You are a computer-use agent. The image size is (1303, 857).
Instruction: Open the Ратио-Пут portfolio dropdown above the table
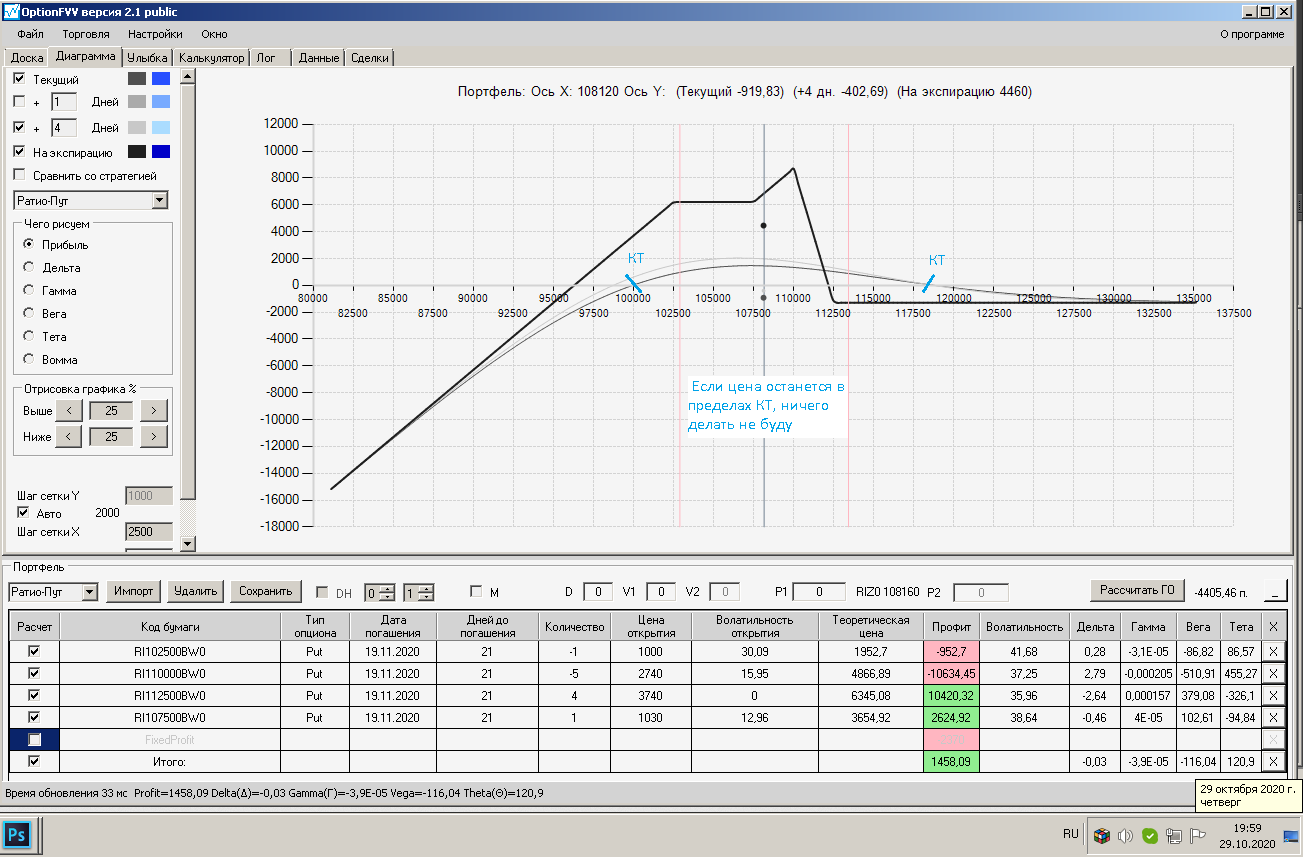90,591
